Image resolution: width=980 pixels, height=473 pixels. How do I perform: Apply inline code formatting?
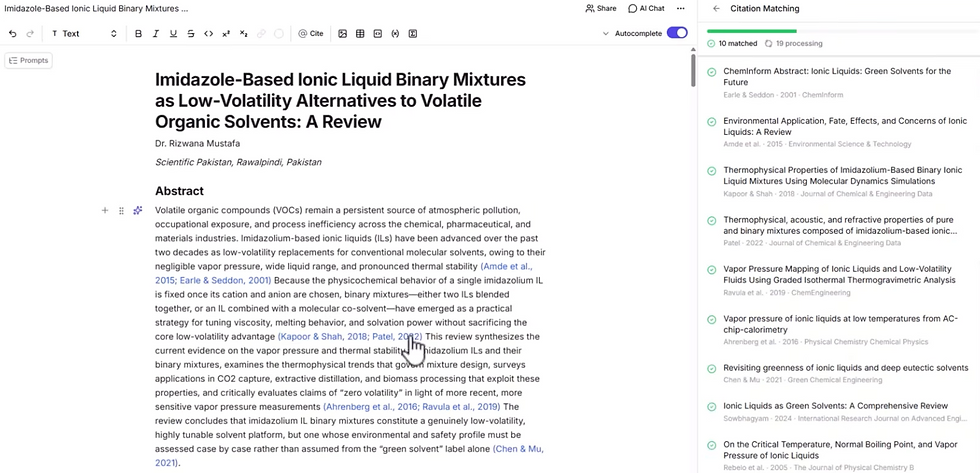pos(209,34)
